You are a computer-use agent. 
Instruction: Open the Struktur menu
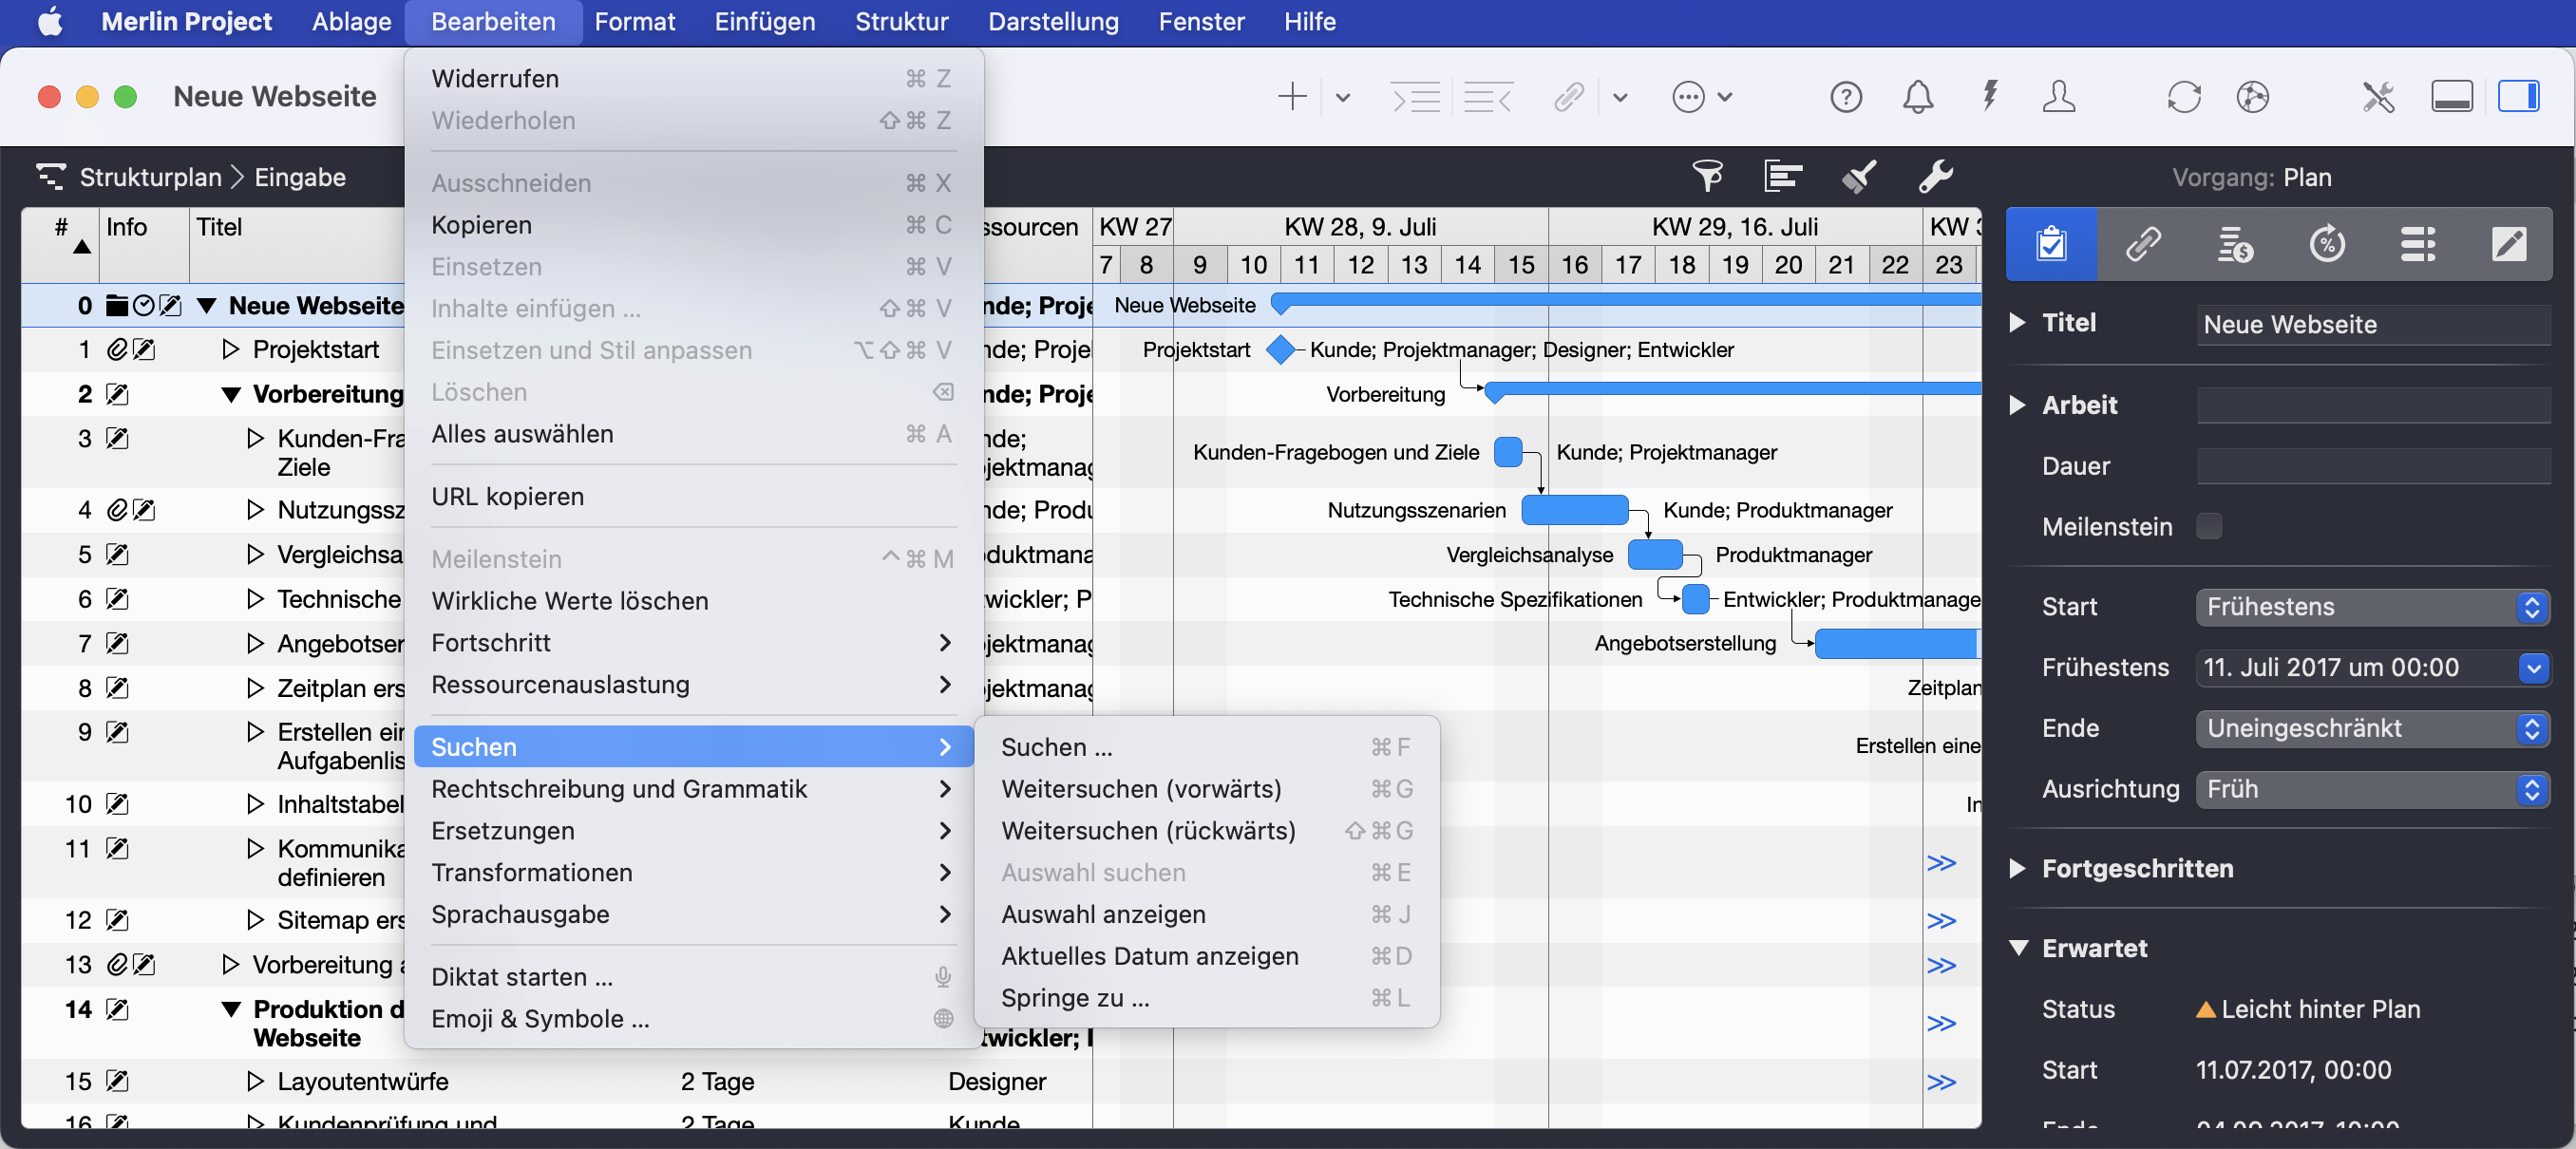coord(901,22)
